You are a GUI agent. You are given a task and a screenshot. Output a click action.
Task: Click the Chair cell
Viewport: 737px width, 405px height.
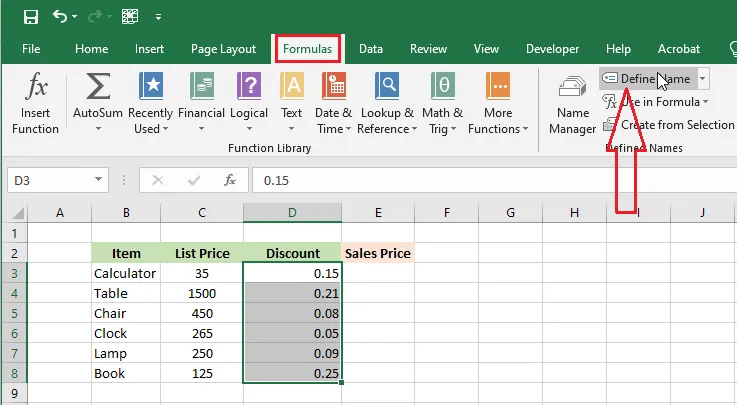point(126,313)
